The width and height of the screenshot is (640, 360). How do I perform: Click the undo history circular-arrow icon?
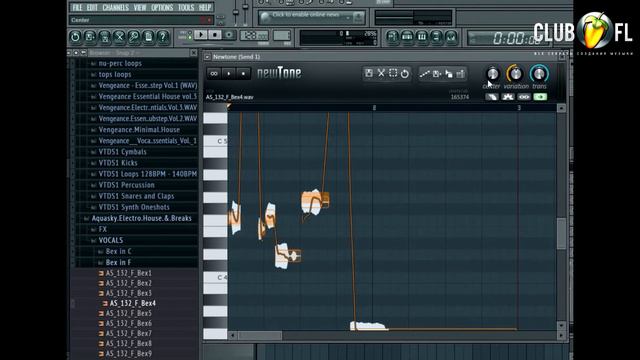pyautogui.click(x=75, y=37)
